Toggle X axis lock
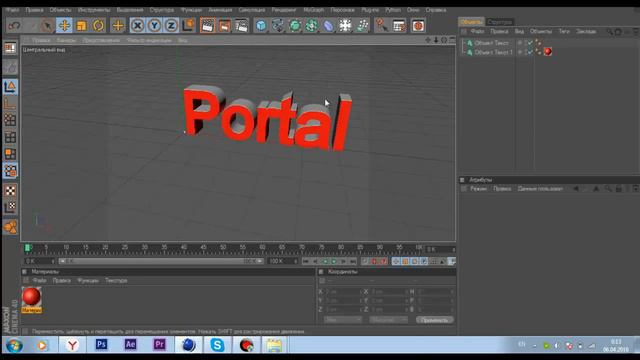 (x=138, y=26)
